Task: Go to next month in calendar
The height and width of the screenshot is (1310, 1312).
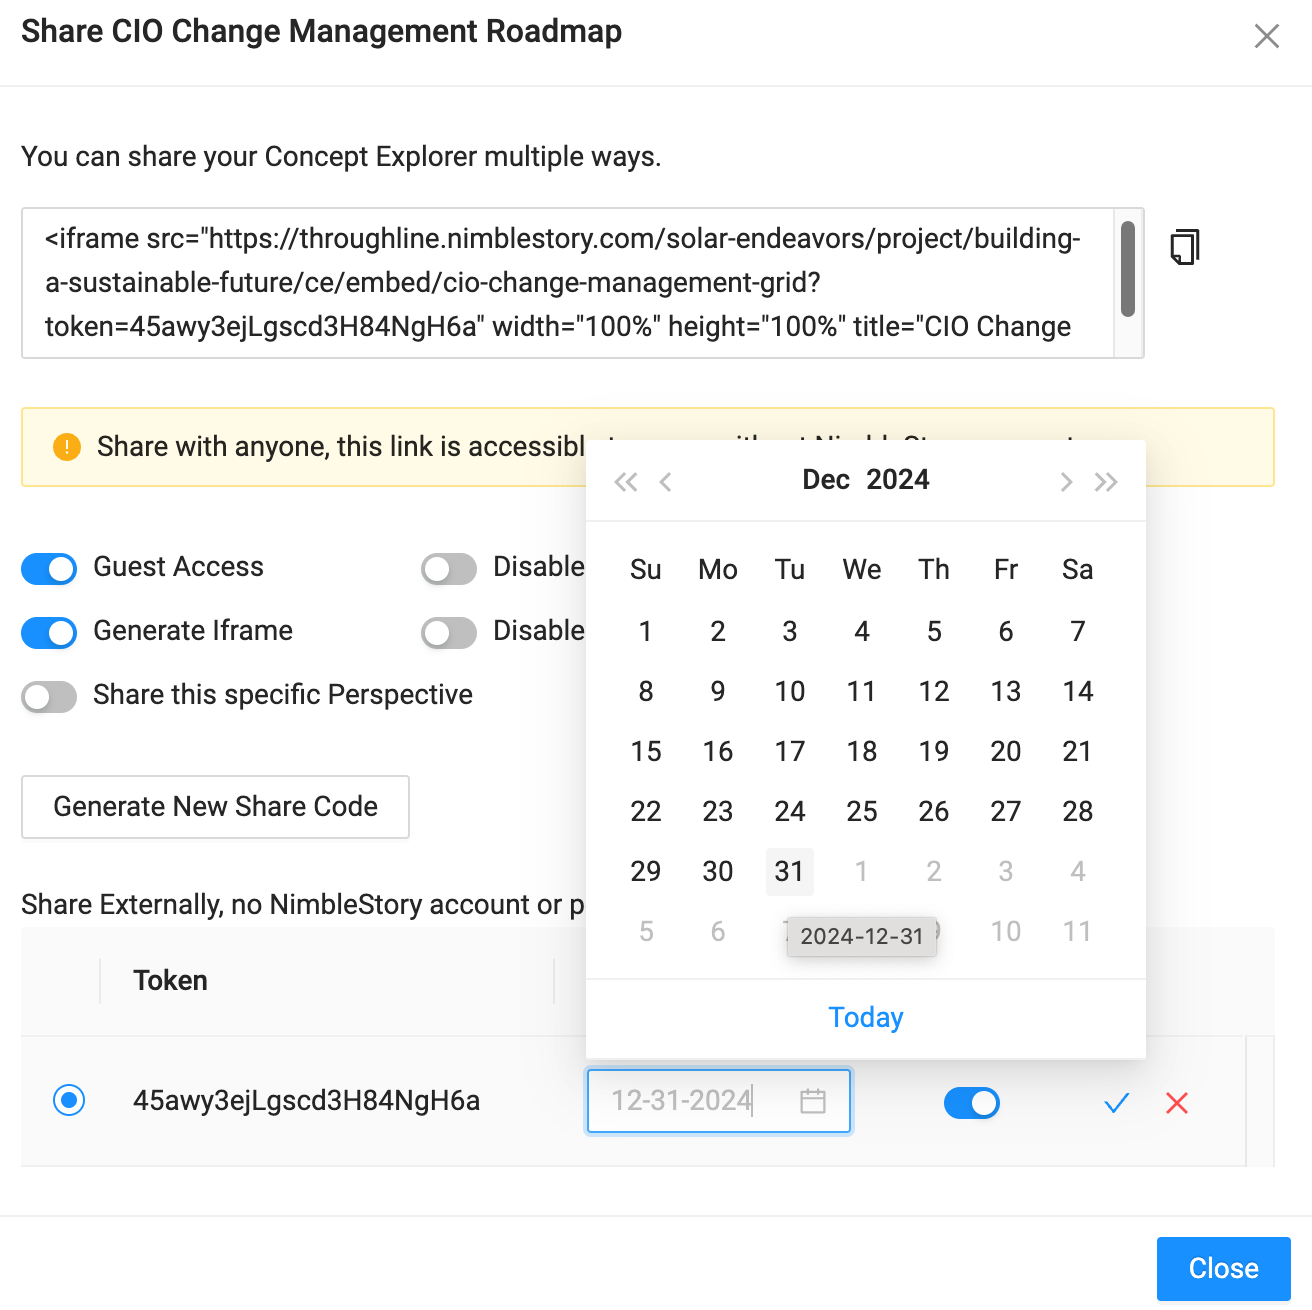Action: click(x=1066, y=482)
